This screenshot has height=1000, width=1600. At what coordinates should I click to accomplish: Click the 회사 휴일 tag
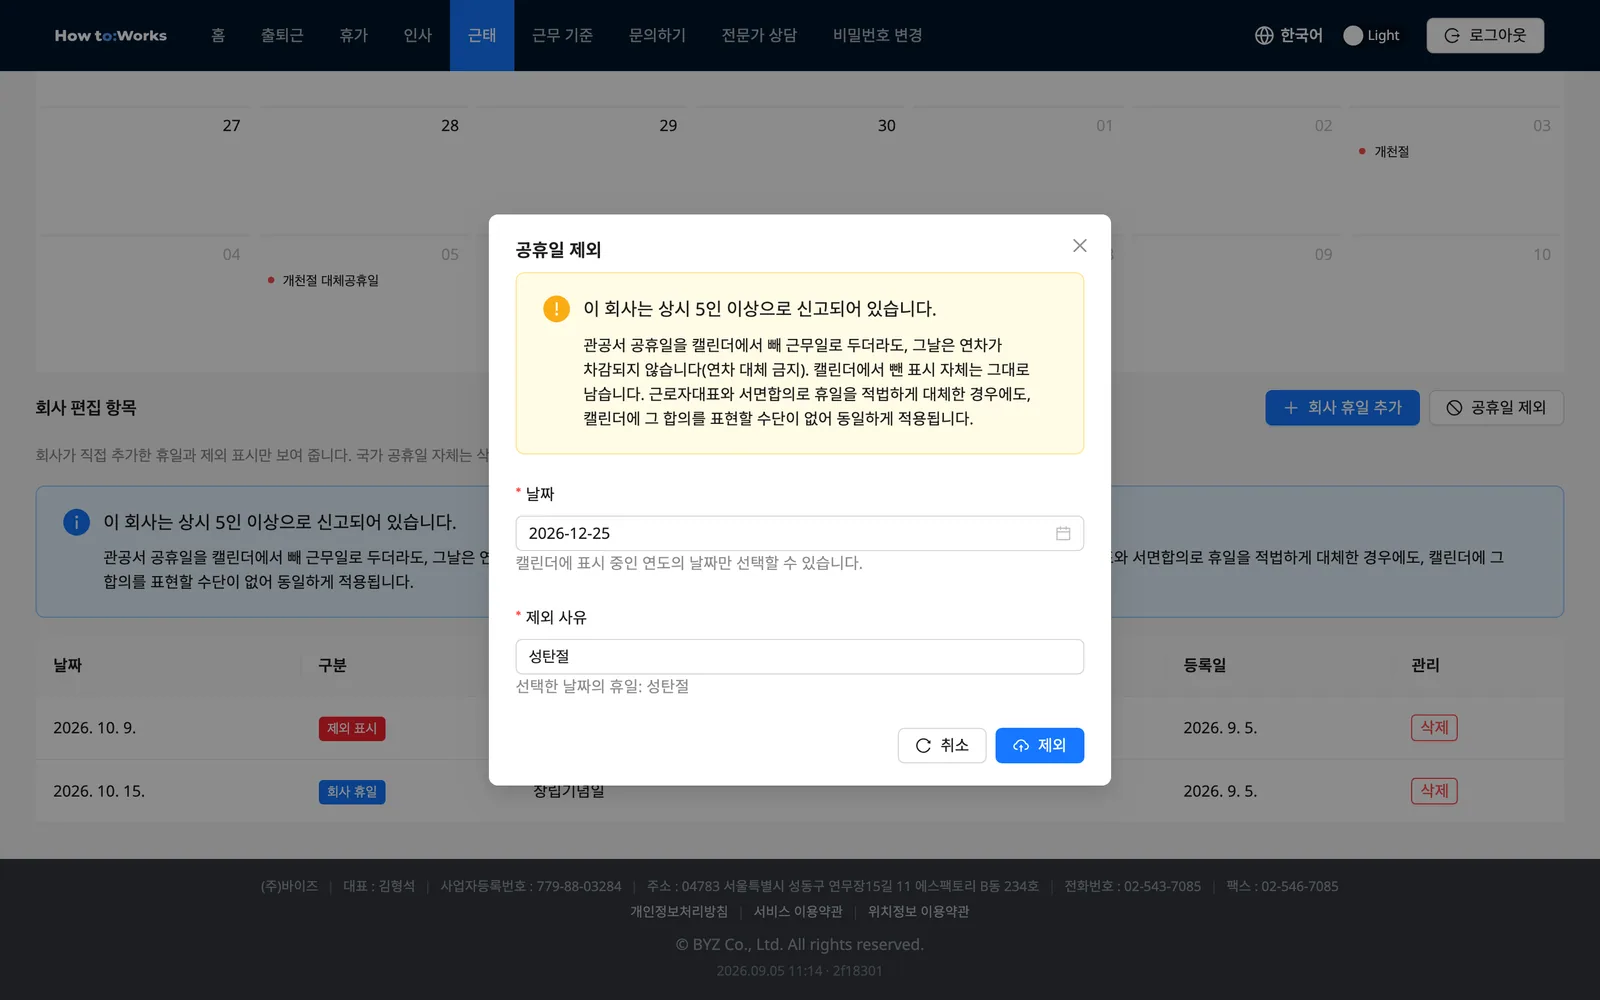[352, 792]
